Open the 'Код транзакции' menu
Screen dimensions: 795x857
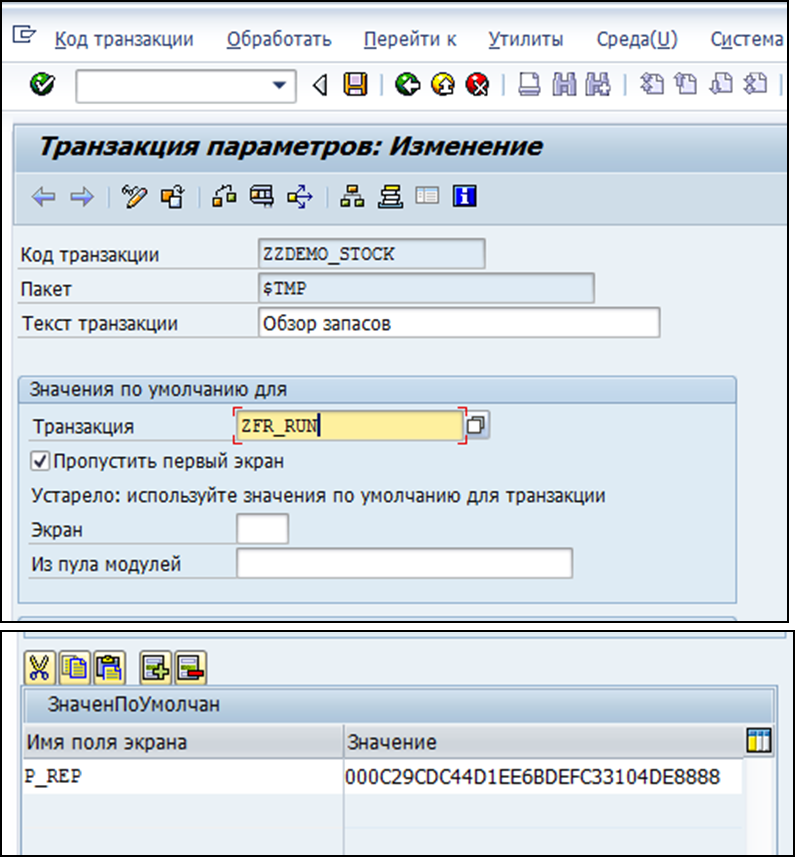(123, 40)
